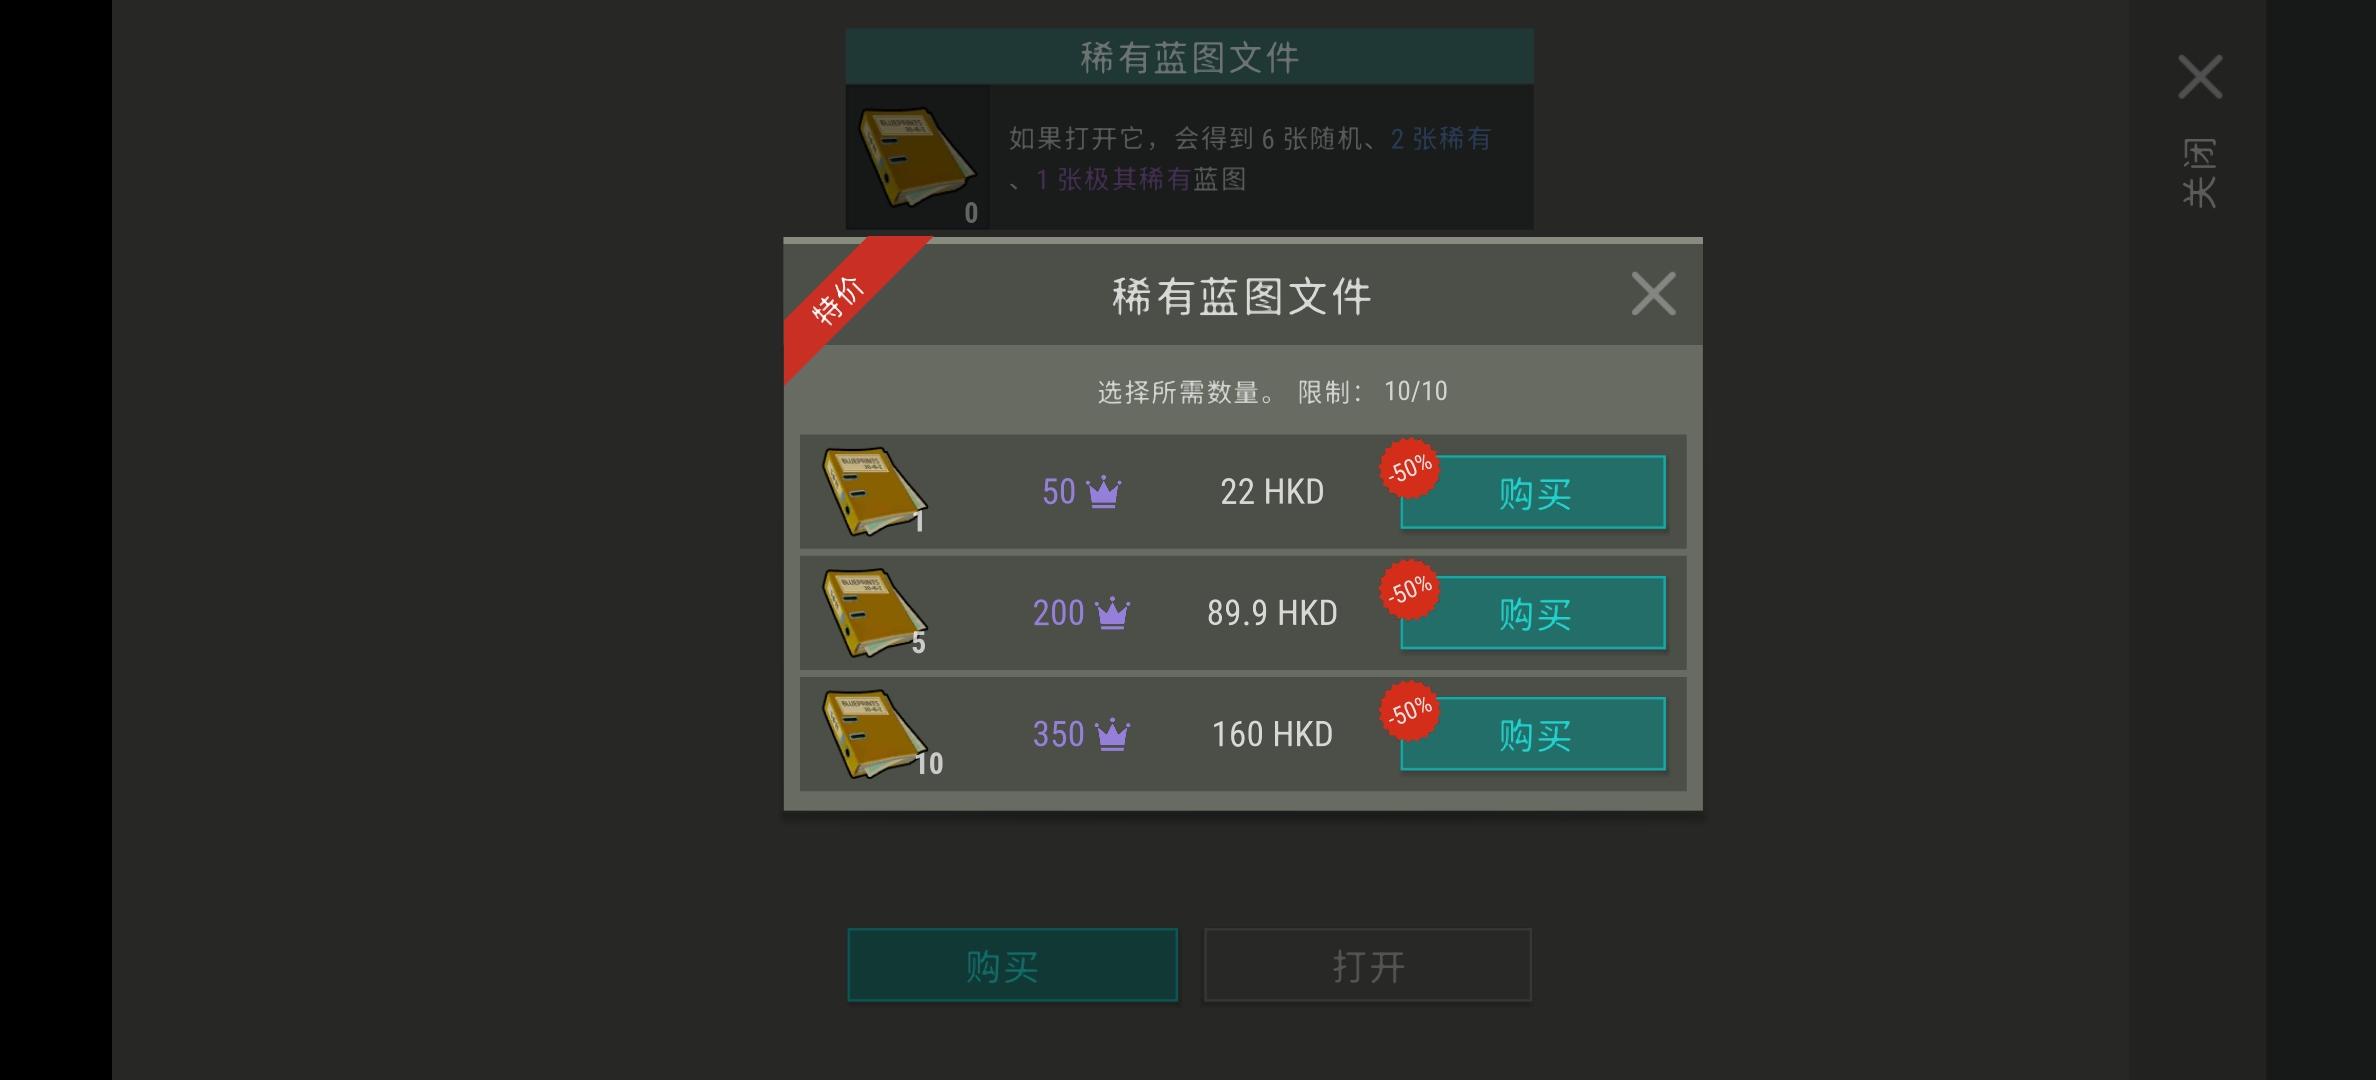Buy 5 blueprint files for 89.9 HKD

[1533, 613]
